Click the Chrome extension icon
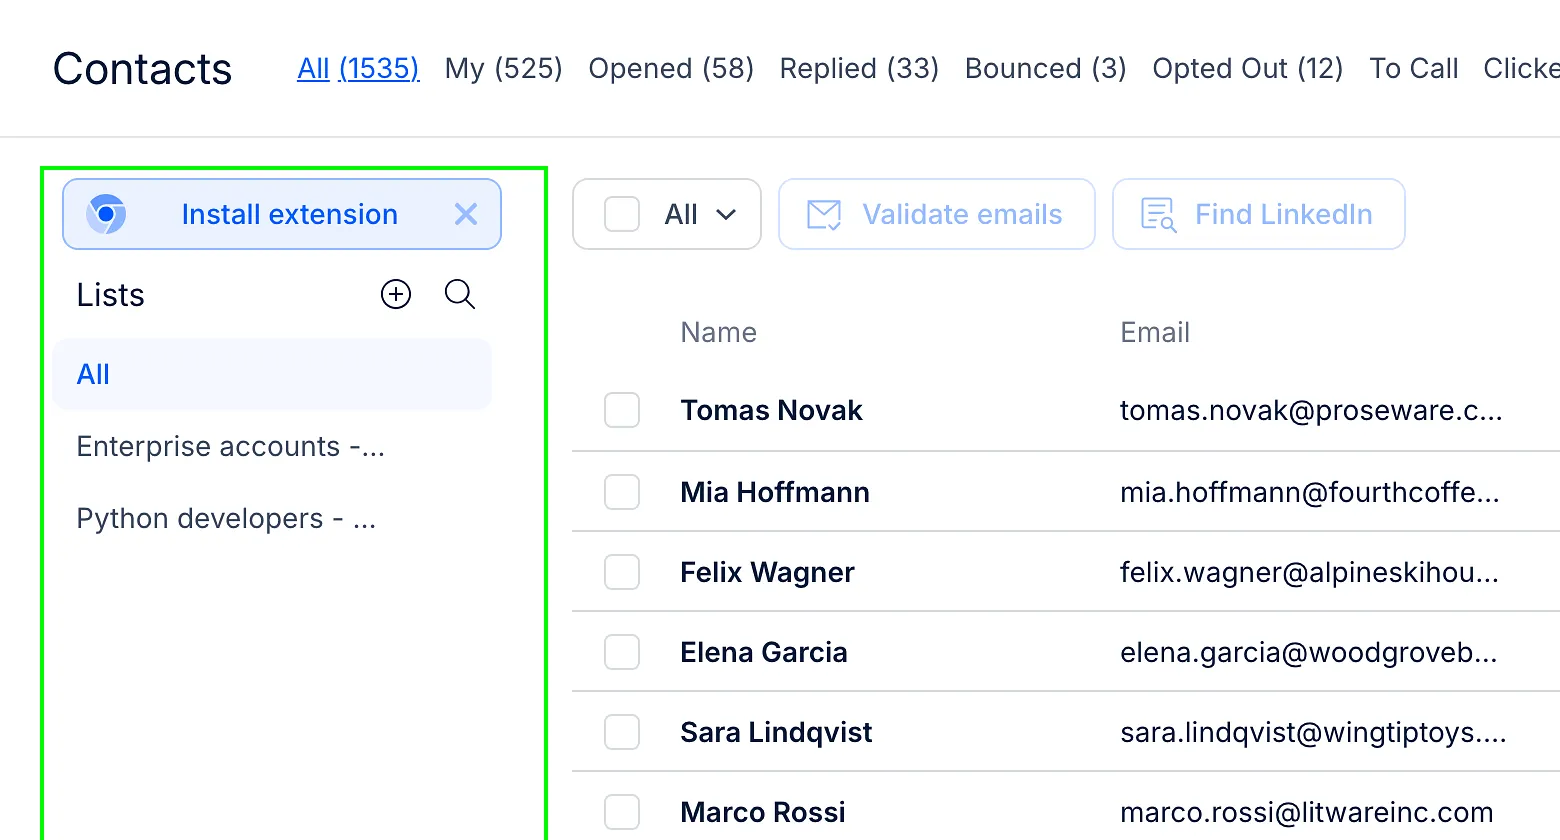 [106, 214]
